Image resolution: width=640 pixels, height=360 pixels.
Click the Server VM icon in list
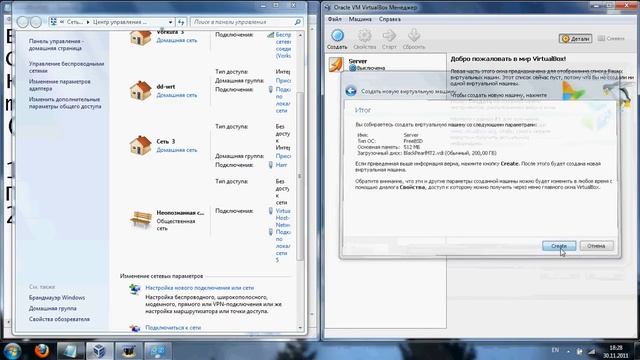tap(336, 64)
